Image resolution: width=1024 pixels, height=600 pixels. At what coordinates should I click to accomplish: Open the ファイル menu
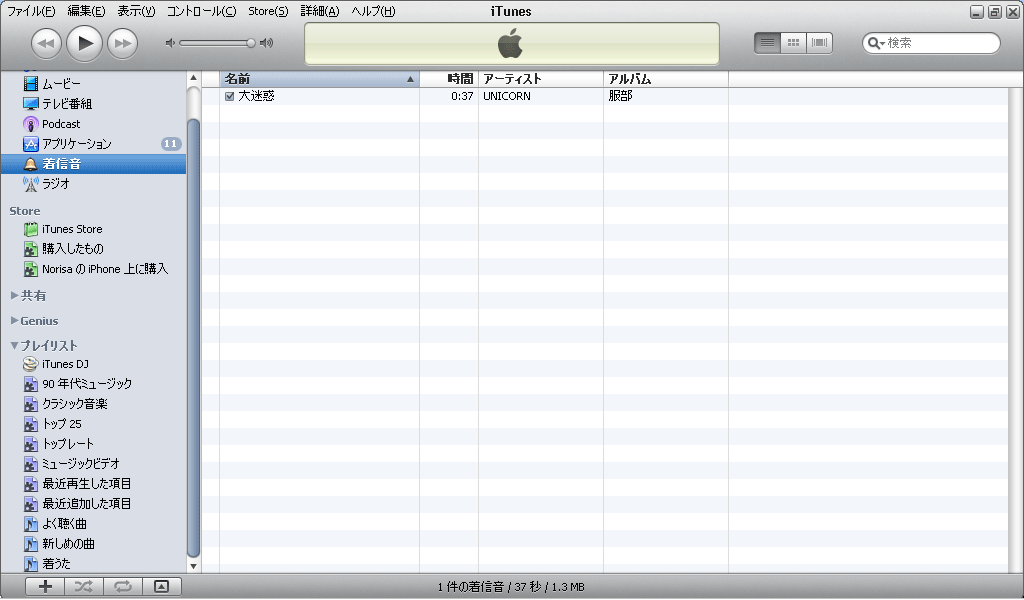click(31, 11)
